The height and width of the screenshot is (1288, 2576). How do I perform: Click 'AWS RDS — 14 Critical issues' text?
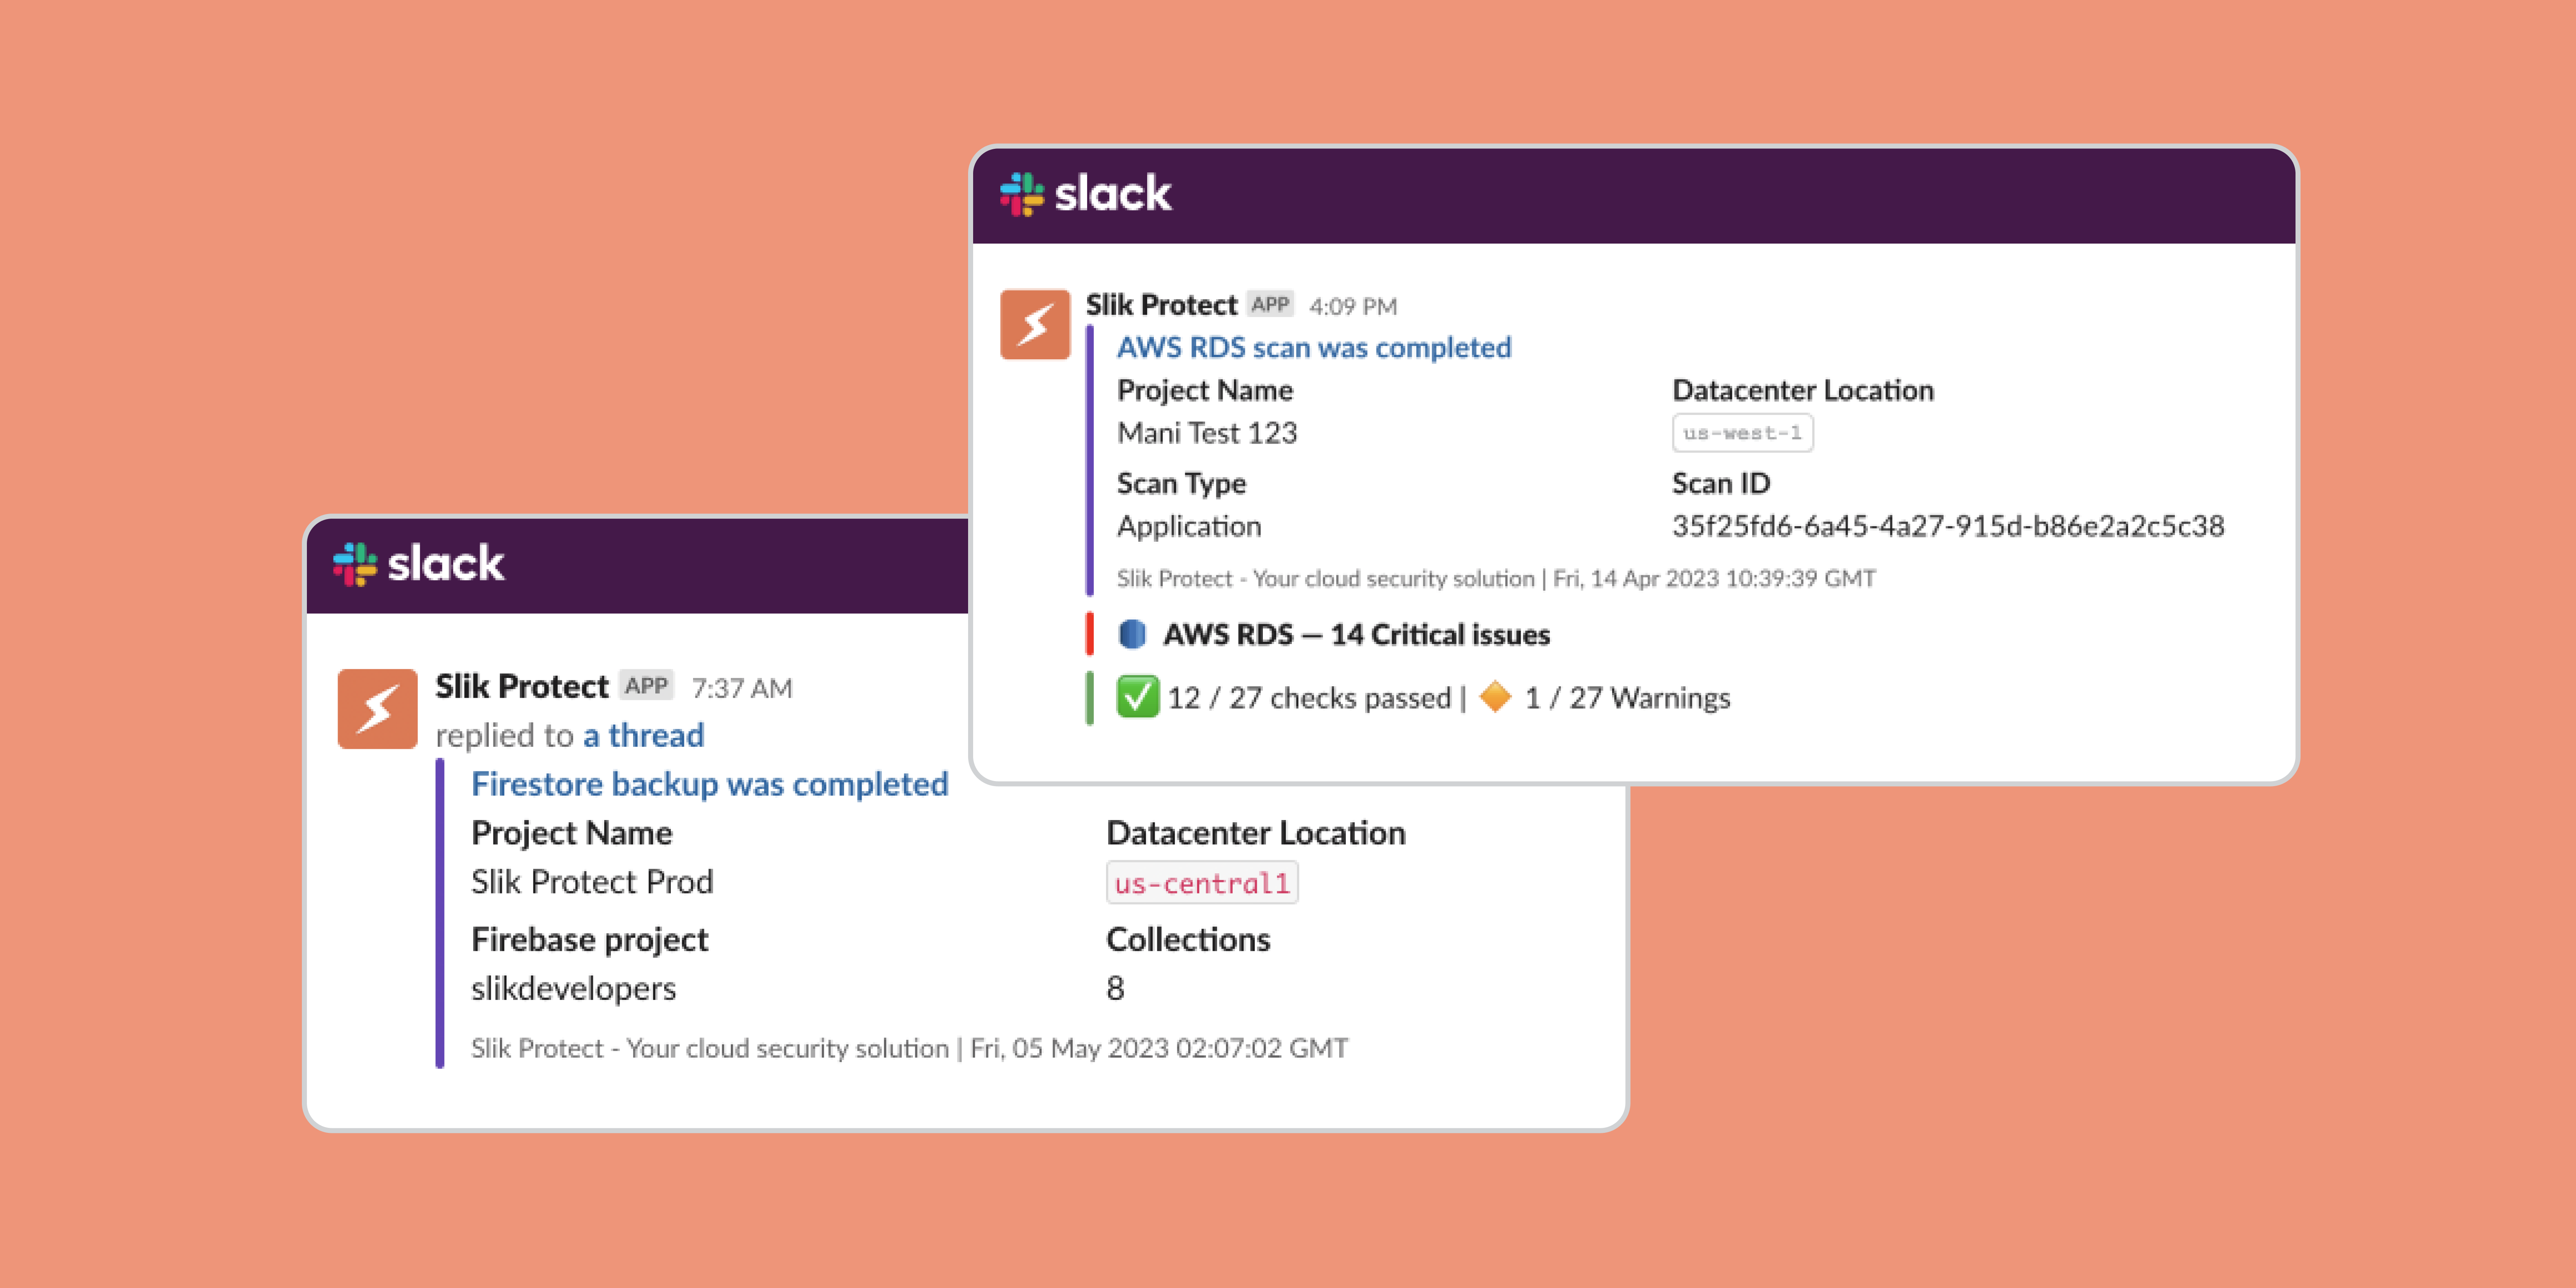tap(1355, 635)
